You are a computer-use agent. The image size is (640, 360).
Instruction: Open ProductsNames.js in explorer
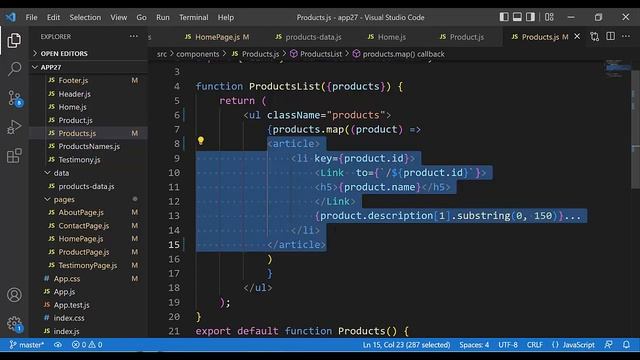tap(89, 147)
